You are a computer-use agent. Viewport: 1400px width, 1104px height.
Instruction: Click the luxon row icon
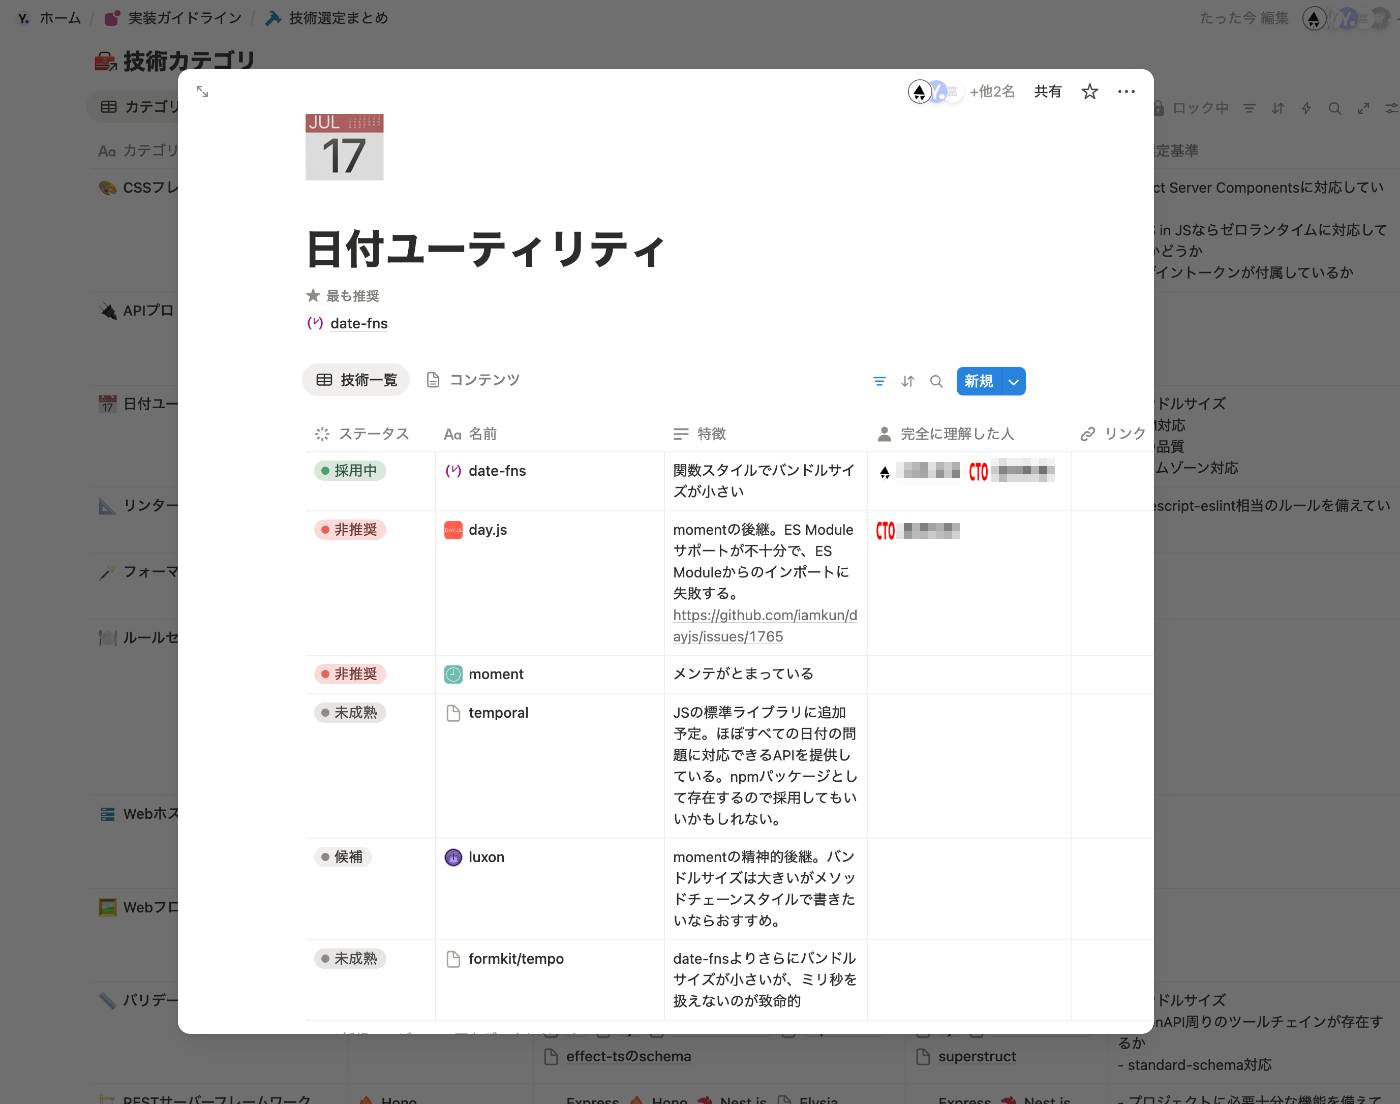point(453,857)
